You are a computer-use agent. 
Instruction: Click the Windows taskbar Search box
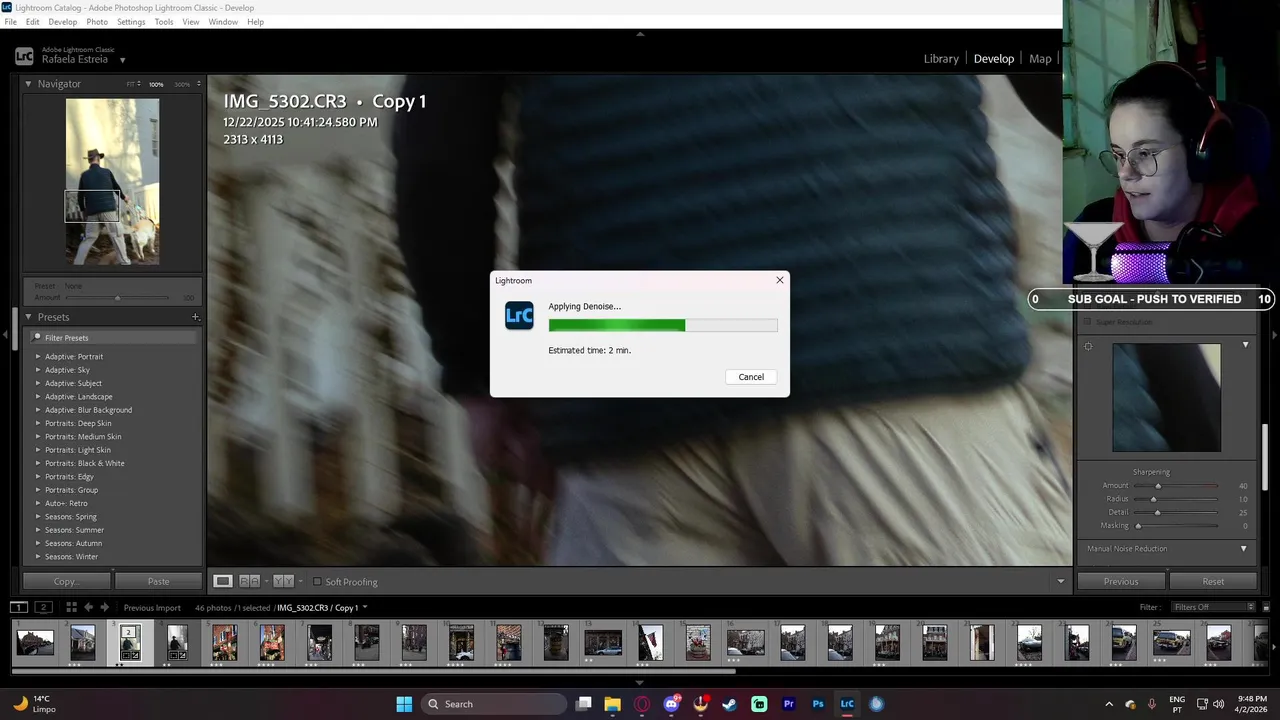pos(492,704)
